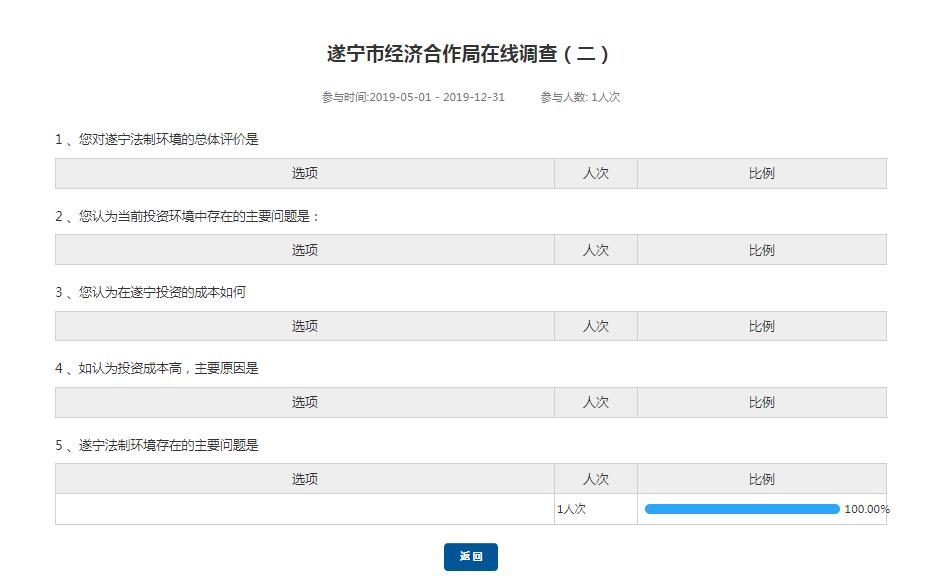Click the 比例 header under question 1

(x=762, y=173)
